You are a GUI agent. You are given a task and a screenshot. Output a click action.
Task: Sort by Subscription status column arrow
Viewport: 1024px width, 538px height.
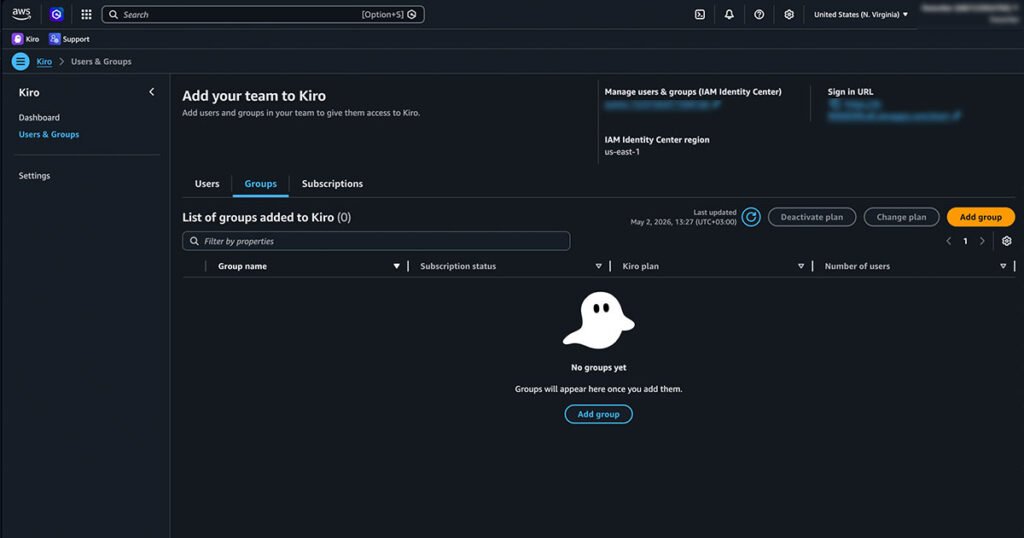coord(598,266)
